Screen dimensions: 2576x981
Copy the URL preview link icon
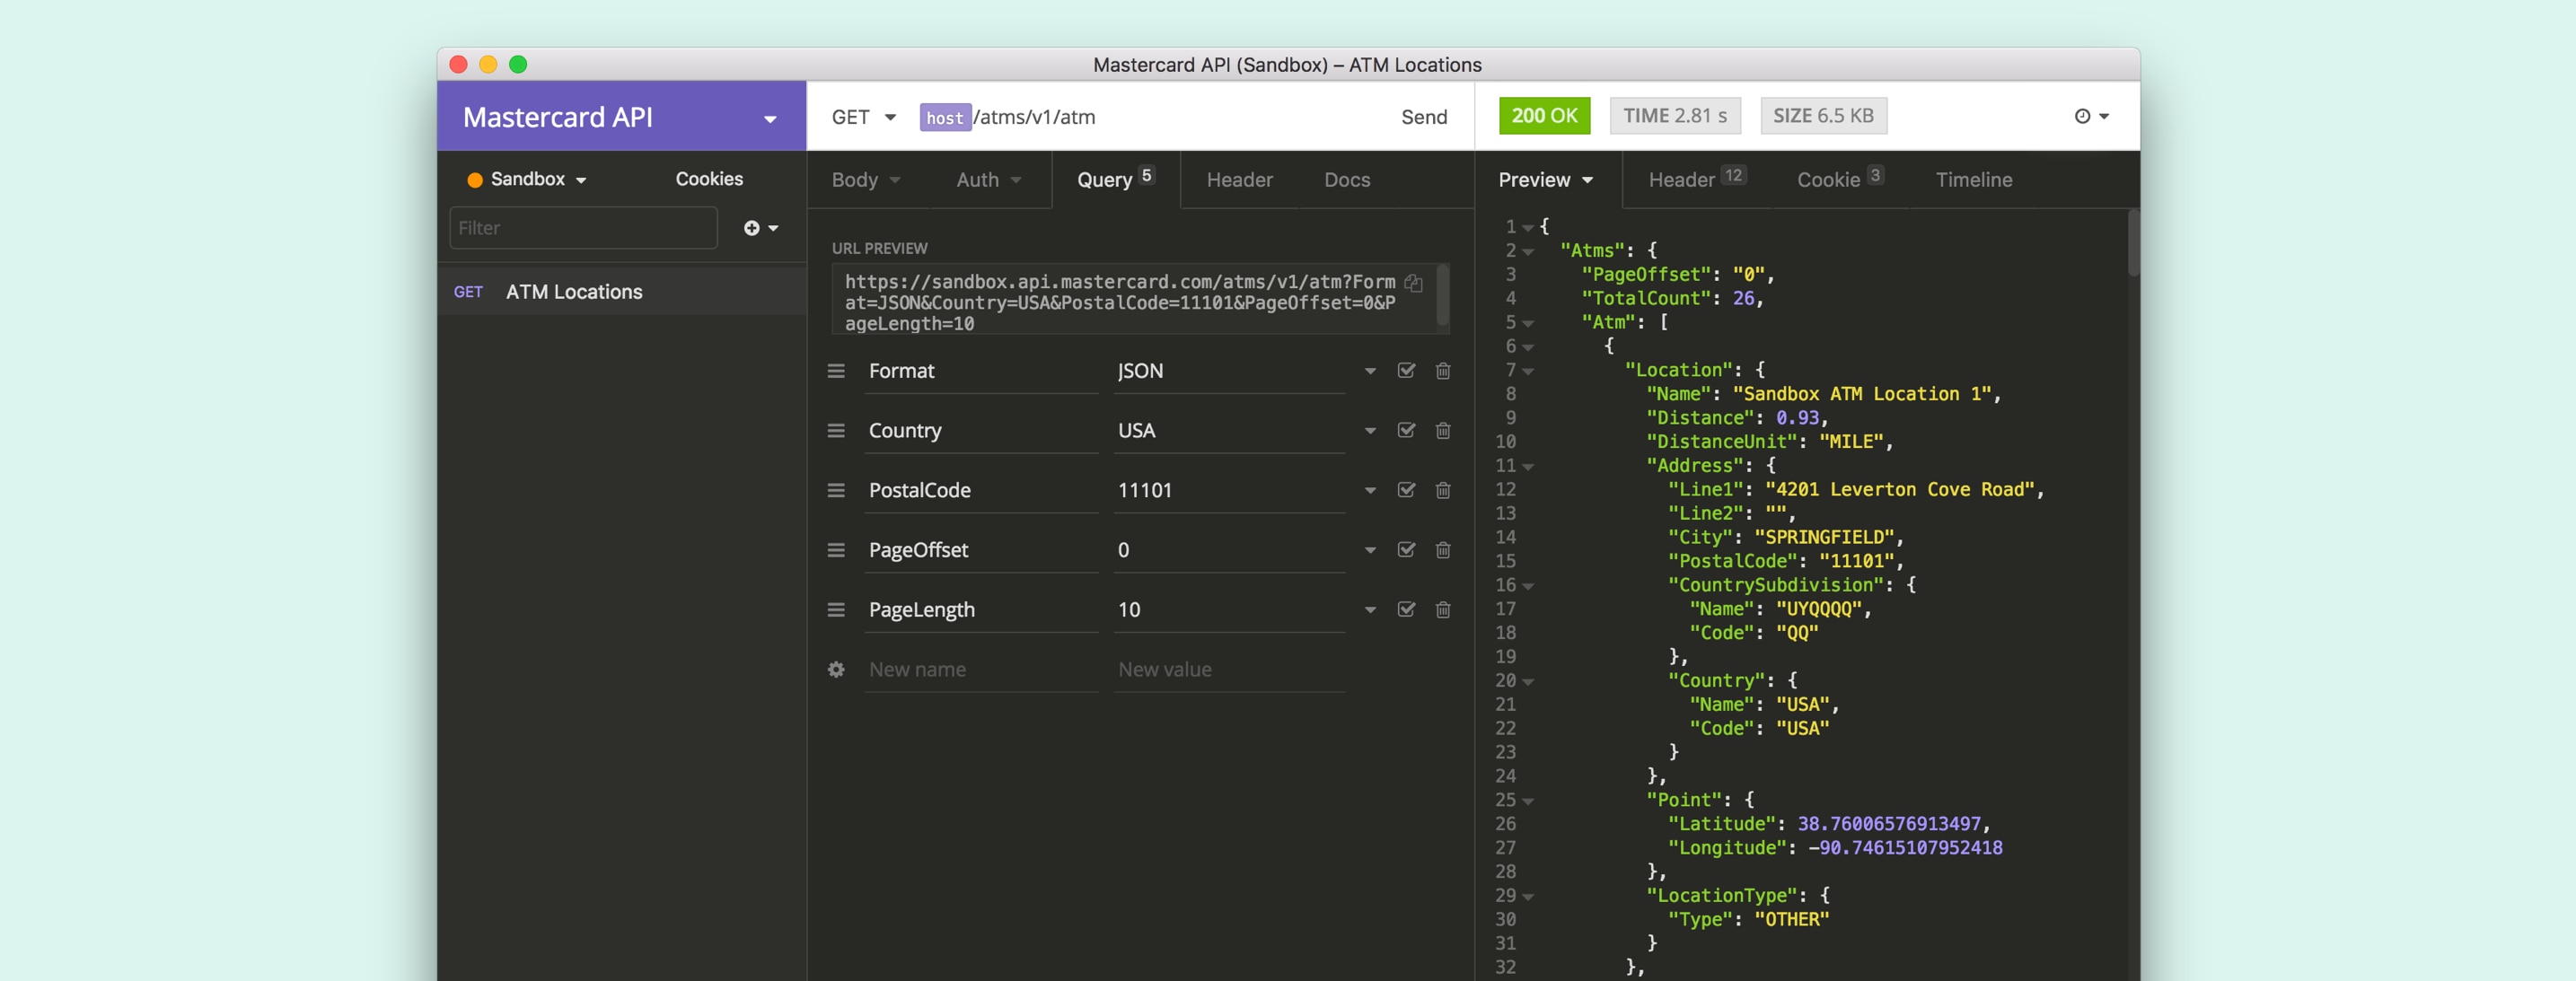pyautogui.click(x=1412, y=283)
